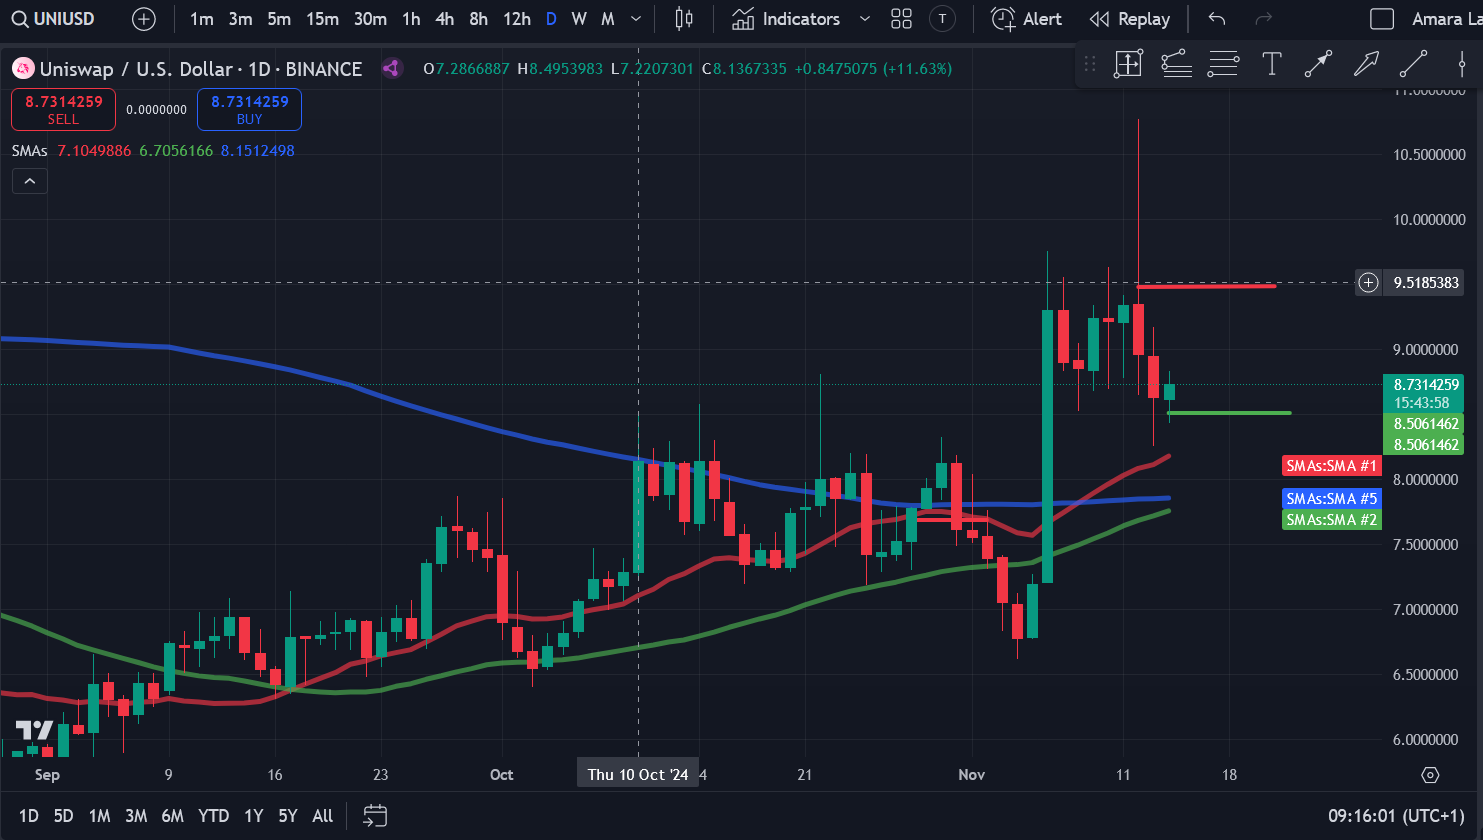Select the 1h timeframe
Screen dimensions: 1483x840
(411, 19)
